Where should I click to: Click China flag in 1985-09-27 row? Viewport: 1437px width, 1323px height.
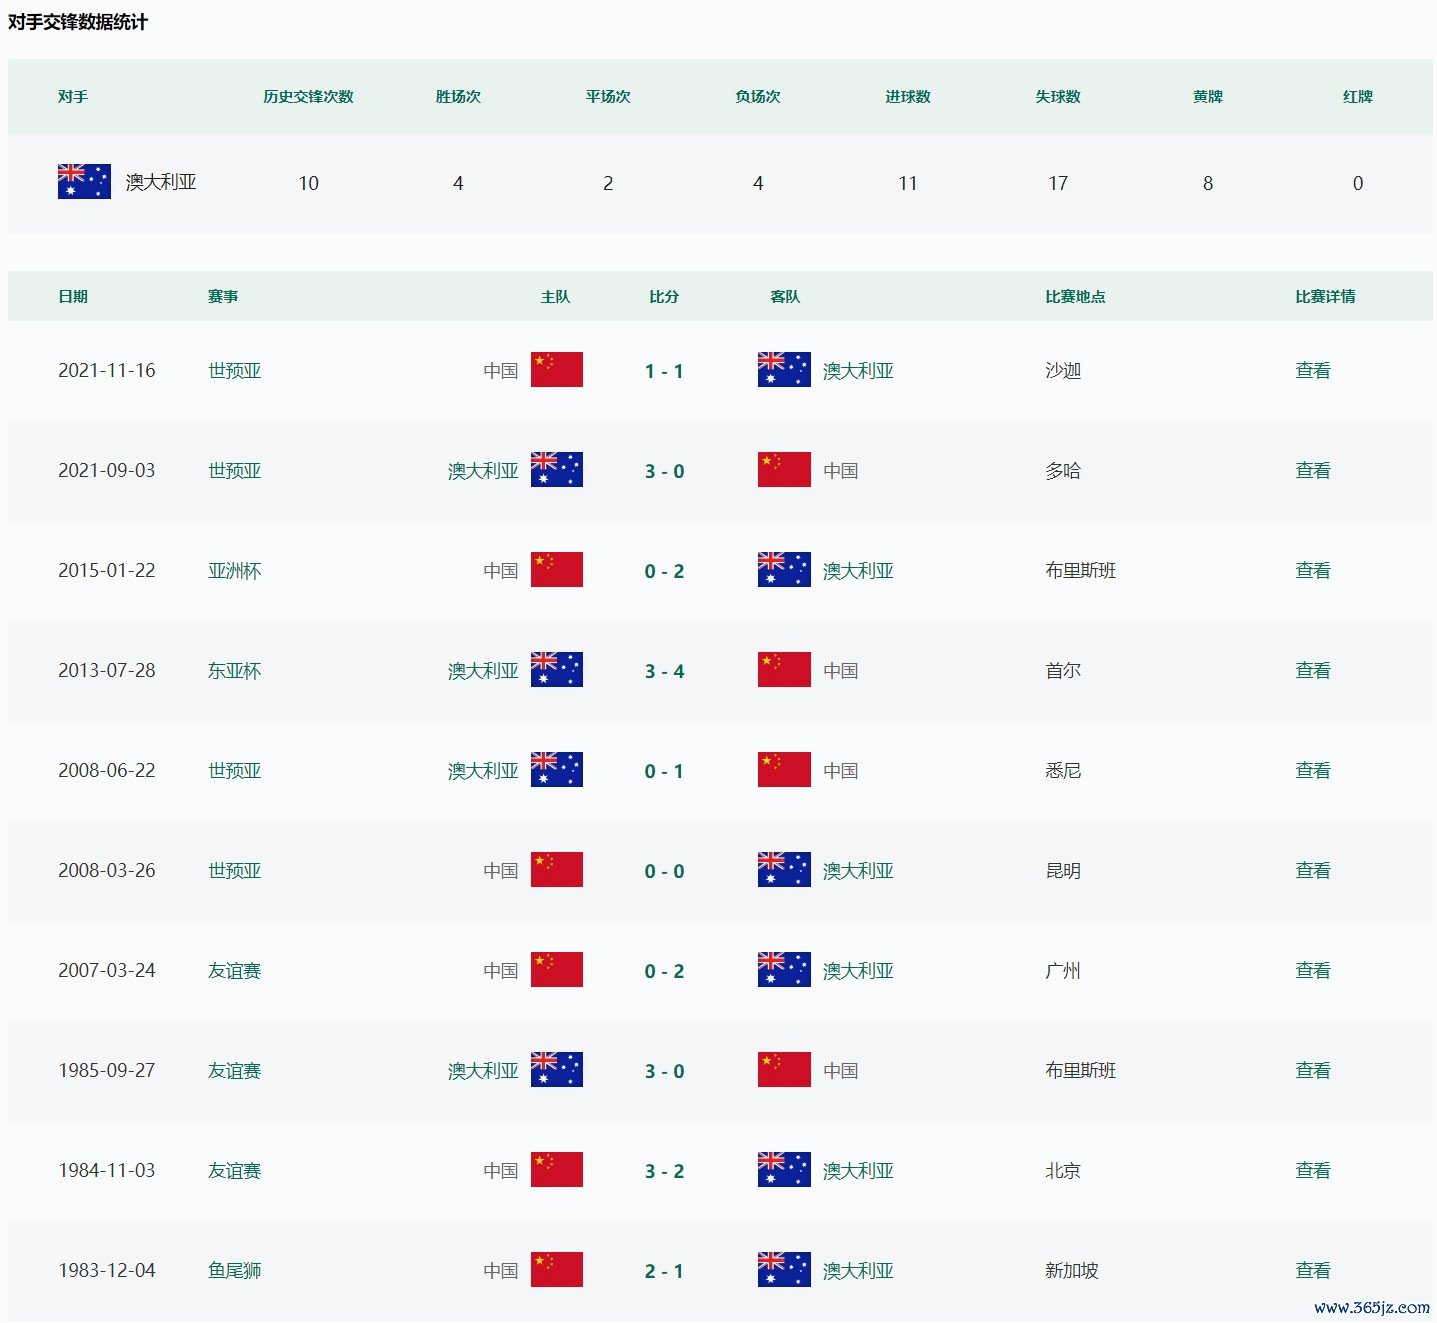pos(784,1070)
